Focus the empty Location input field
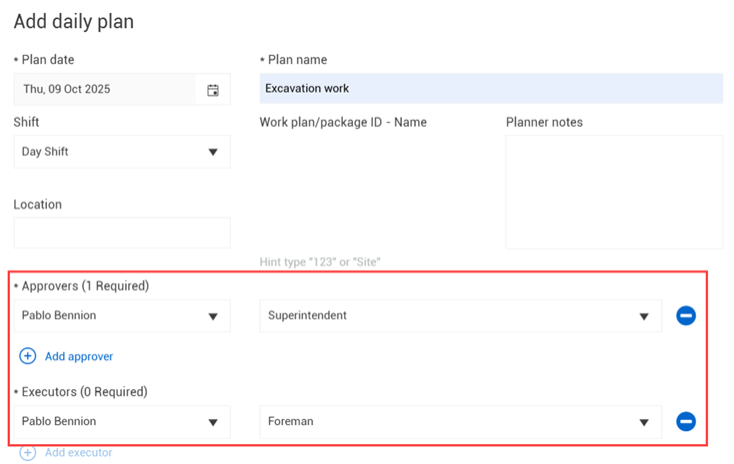This screenshot has height=464, width=734. click(x=122, y=233)
